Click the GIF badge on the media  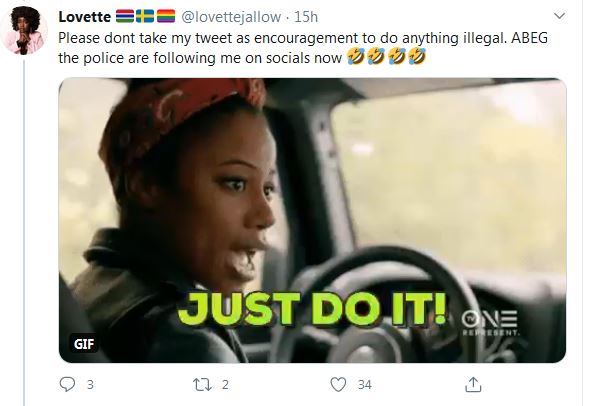84,343
